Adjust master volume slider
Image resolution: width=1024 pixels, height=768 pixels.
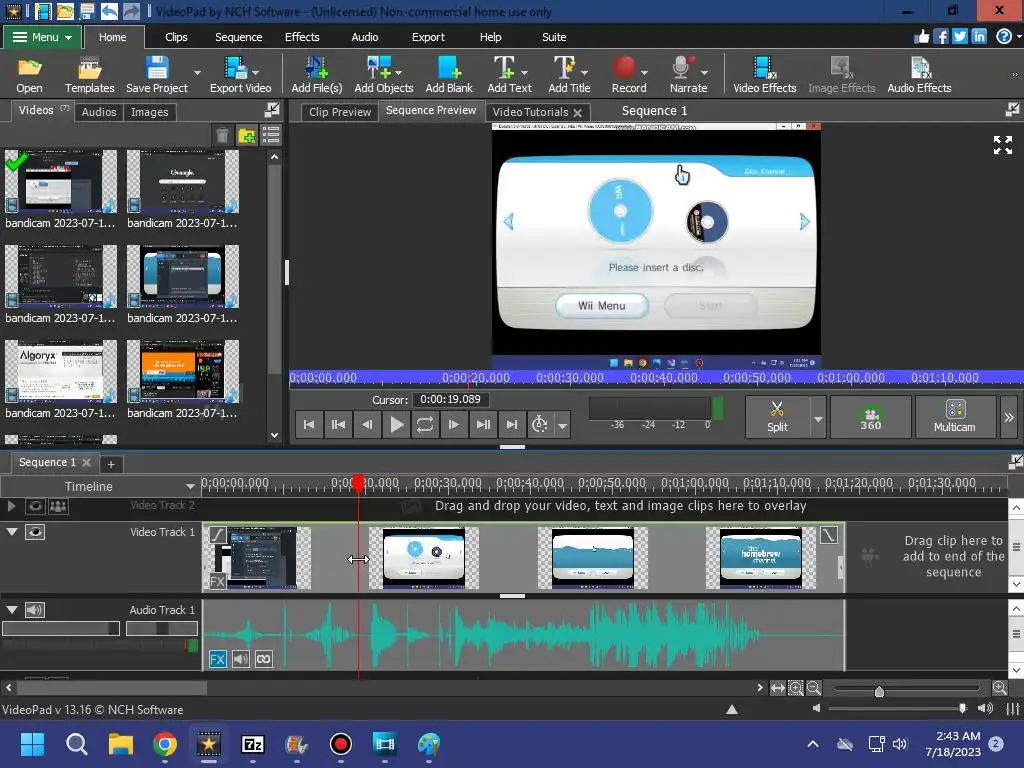tap(962, 708)
